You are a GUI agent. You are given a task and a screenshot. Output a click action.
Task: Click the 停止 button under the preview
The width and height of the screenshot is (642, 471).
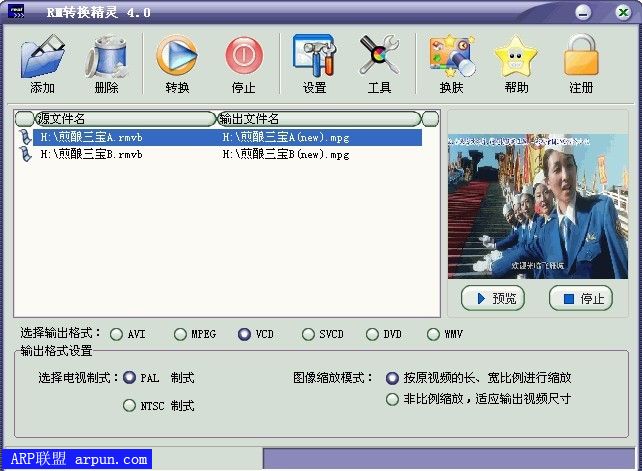(x=581, y=298)
